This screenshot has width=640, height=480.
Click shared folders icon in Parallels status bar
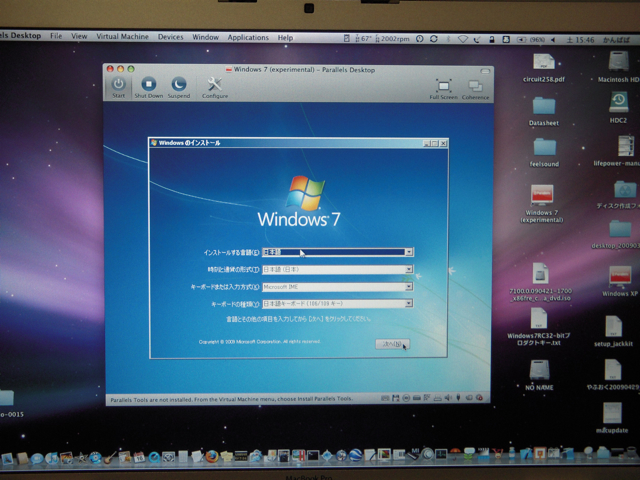pos(469,398)
